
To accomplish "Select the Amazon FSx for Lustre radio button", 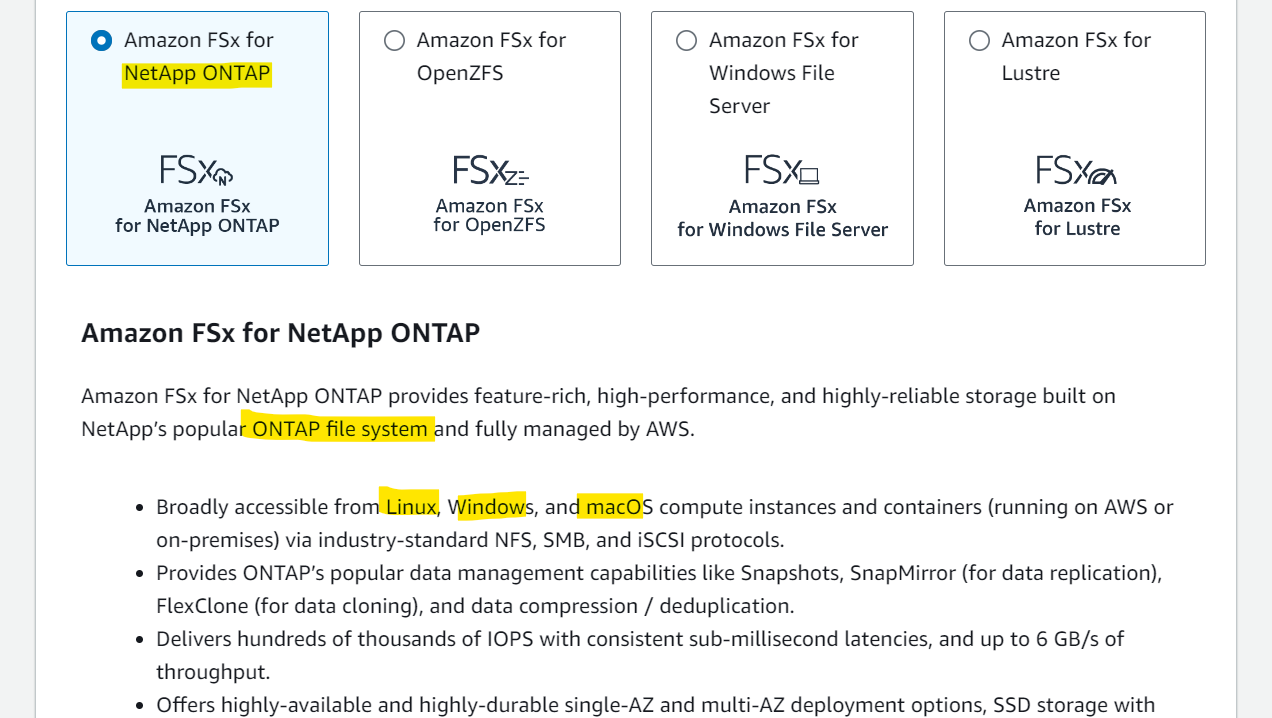I will [979, 40].
